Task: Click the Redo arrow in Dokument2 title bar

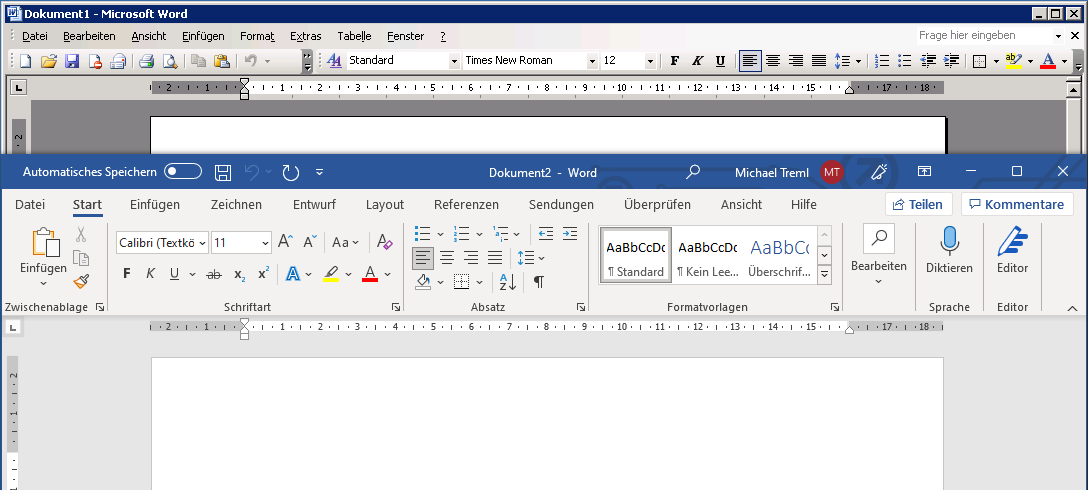Action: coord(291,172)
